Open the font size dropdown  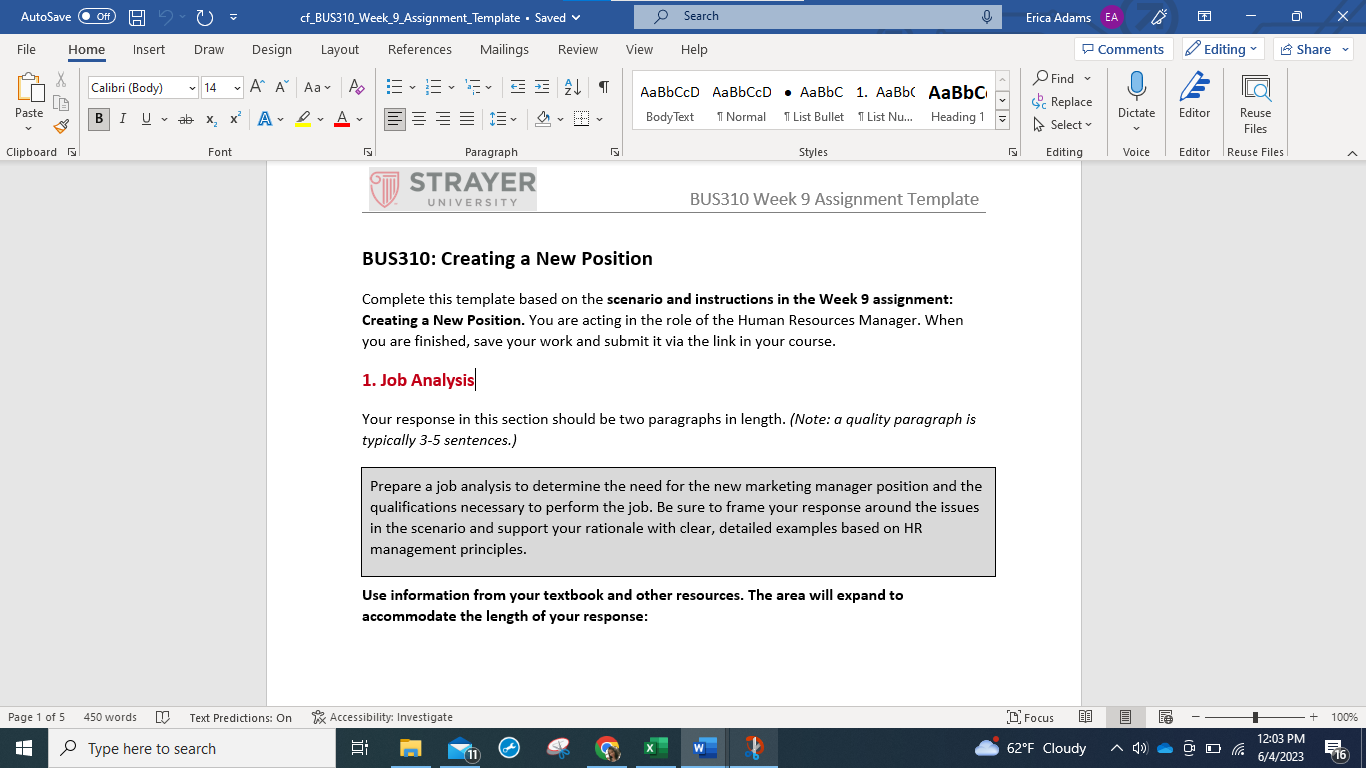point(236,87)
